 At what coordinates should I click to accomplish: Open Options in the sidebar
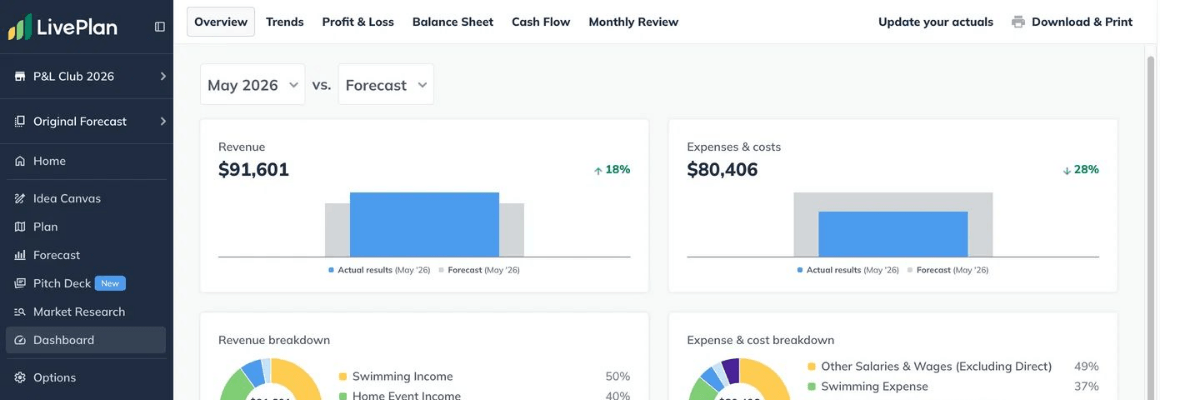(x=86, y=377)
